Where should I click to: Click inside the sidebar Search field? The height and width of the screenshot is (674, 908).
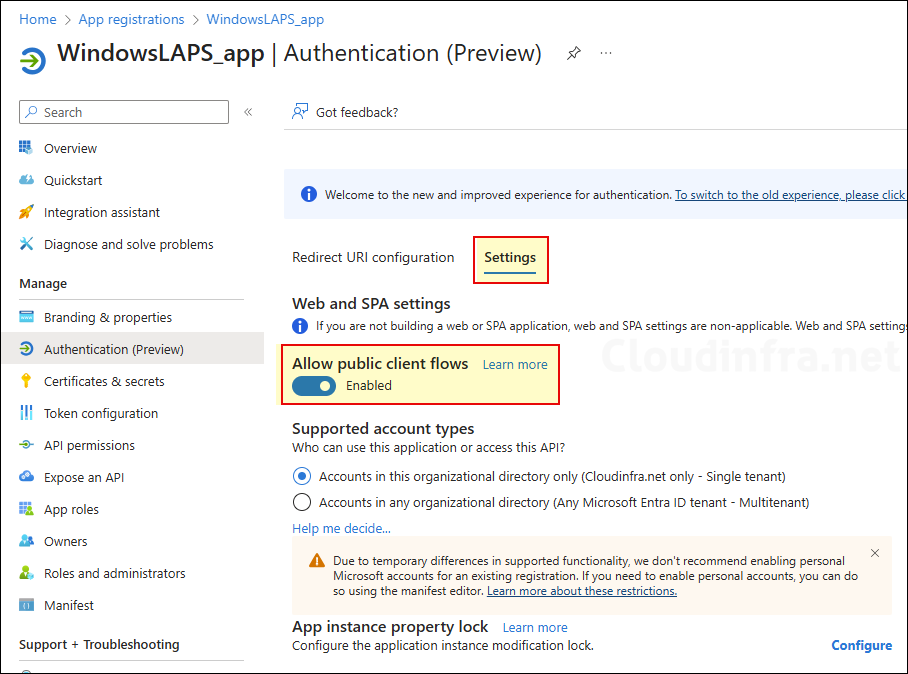coord(123,112)
